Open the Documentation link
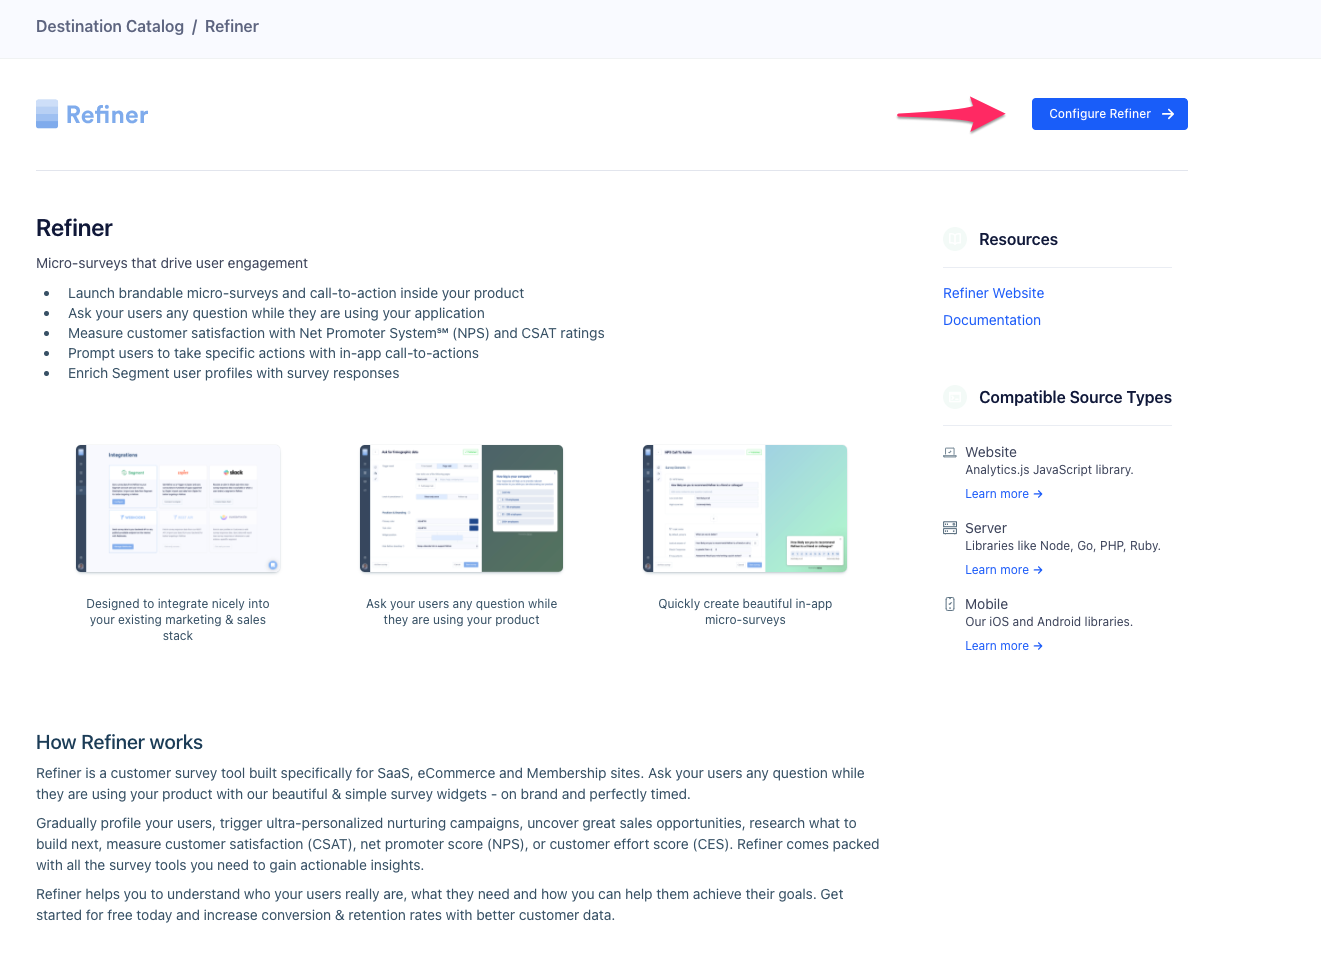Image resolution: width=1321 pixels, height=956 pixels. coord(992,320)
